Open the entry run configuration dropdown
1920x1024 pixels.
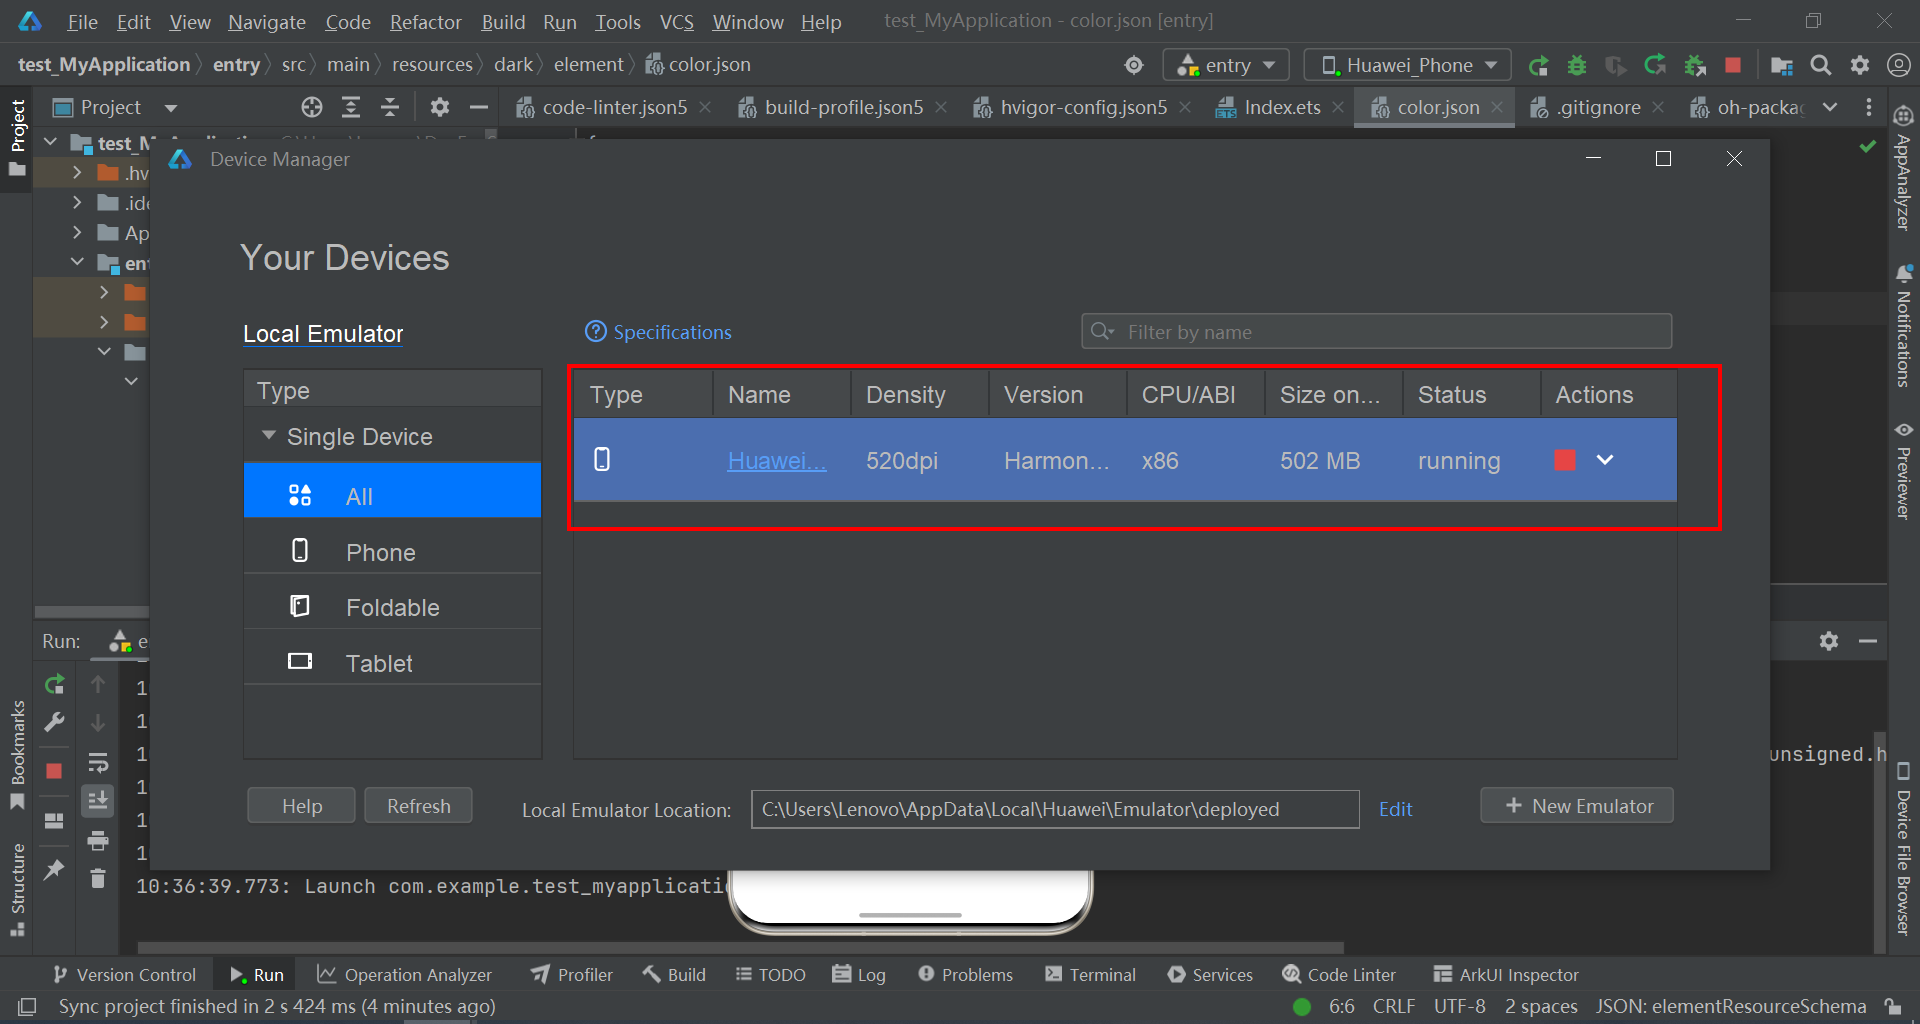coord(1226,65)
